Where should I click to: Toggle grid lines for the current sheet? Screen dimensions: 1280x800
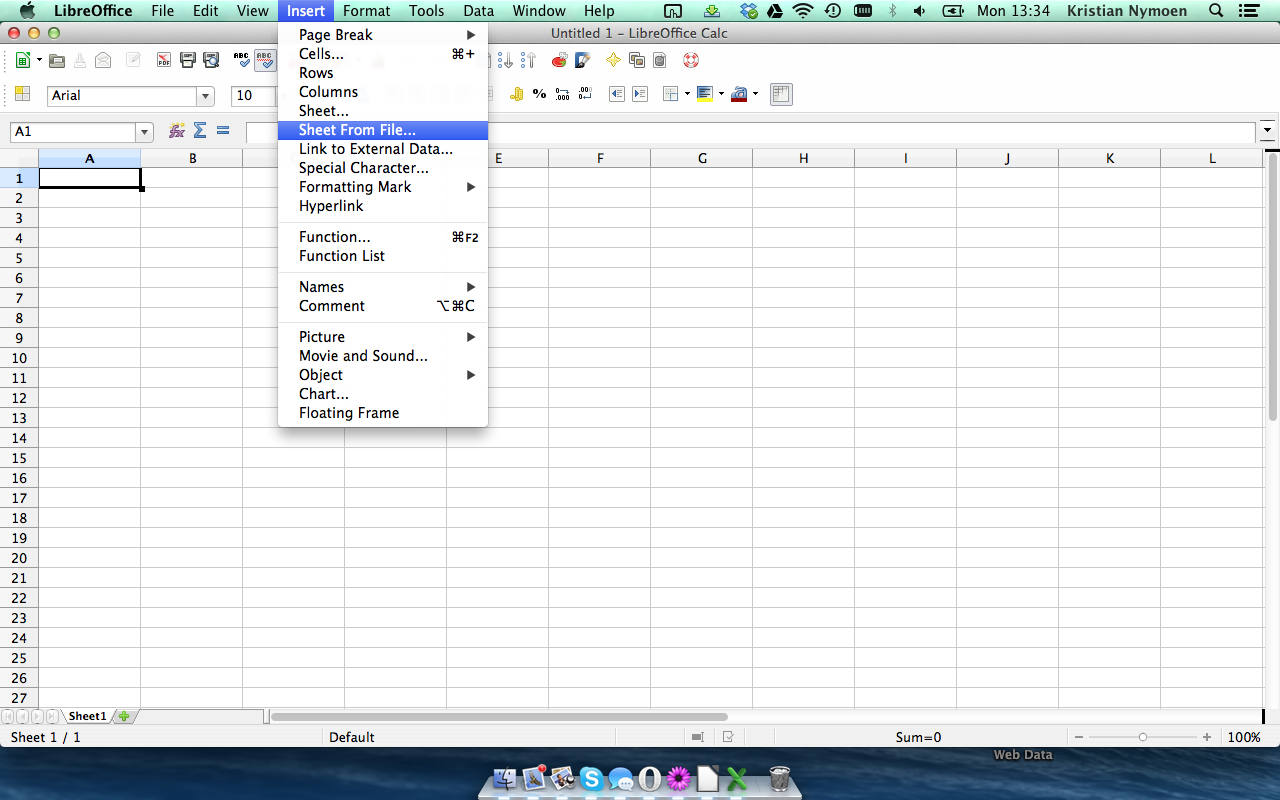pos(782,95)
